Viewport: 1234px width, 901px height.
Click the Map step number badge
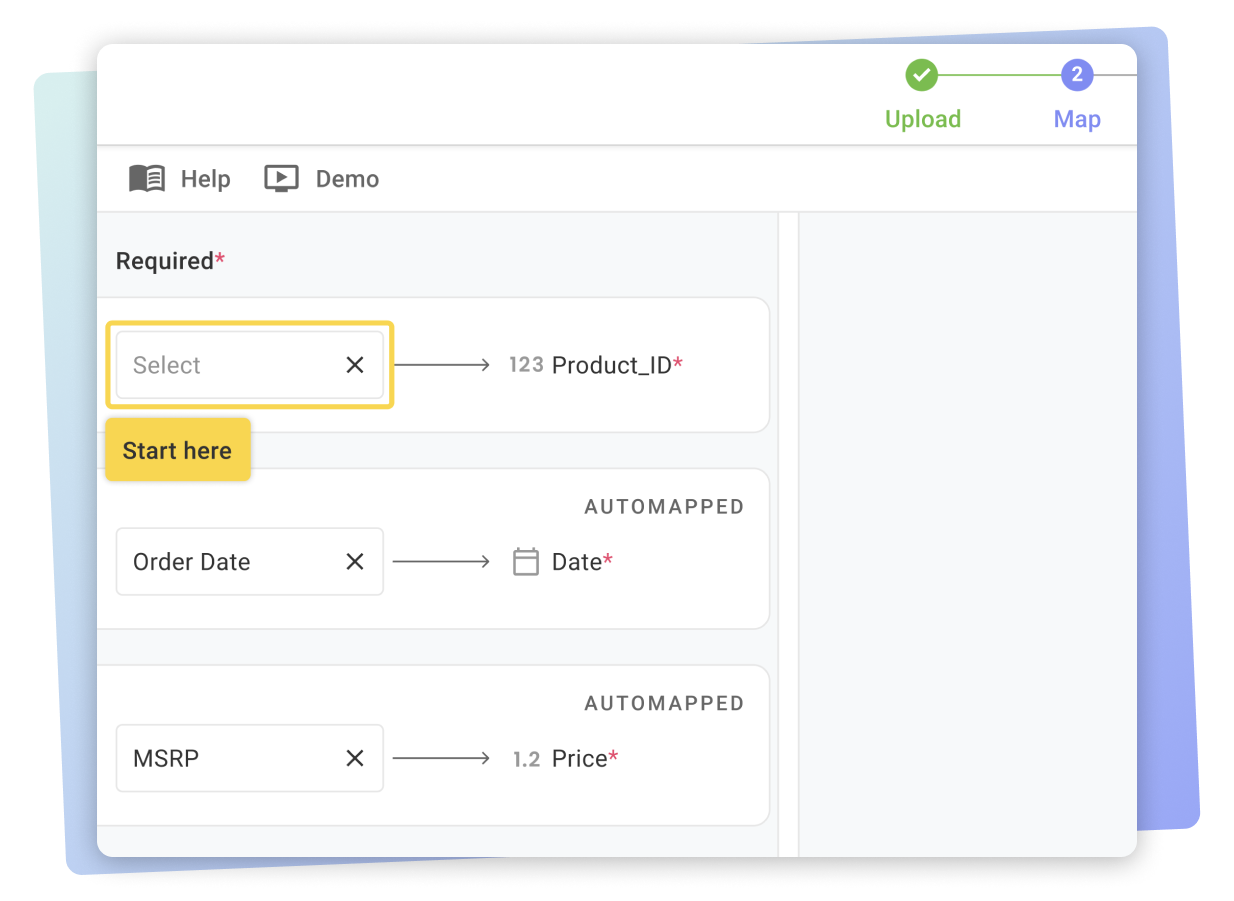(x=1077, y=75)
